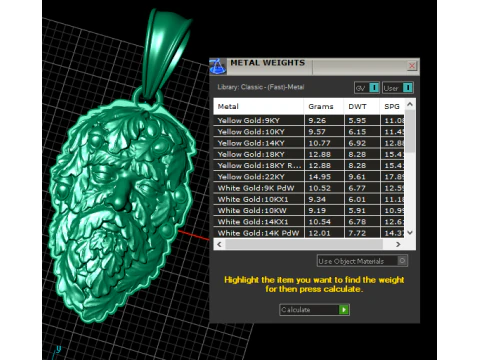Image resolution: width=480 pixels, height=360 pixels.
Task: Click the table scroll down arrow
Action: pyautogui.click(x=410, y=233)
